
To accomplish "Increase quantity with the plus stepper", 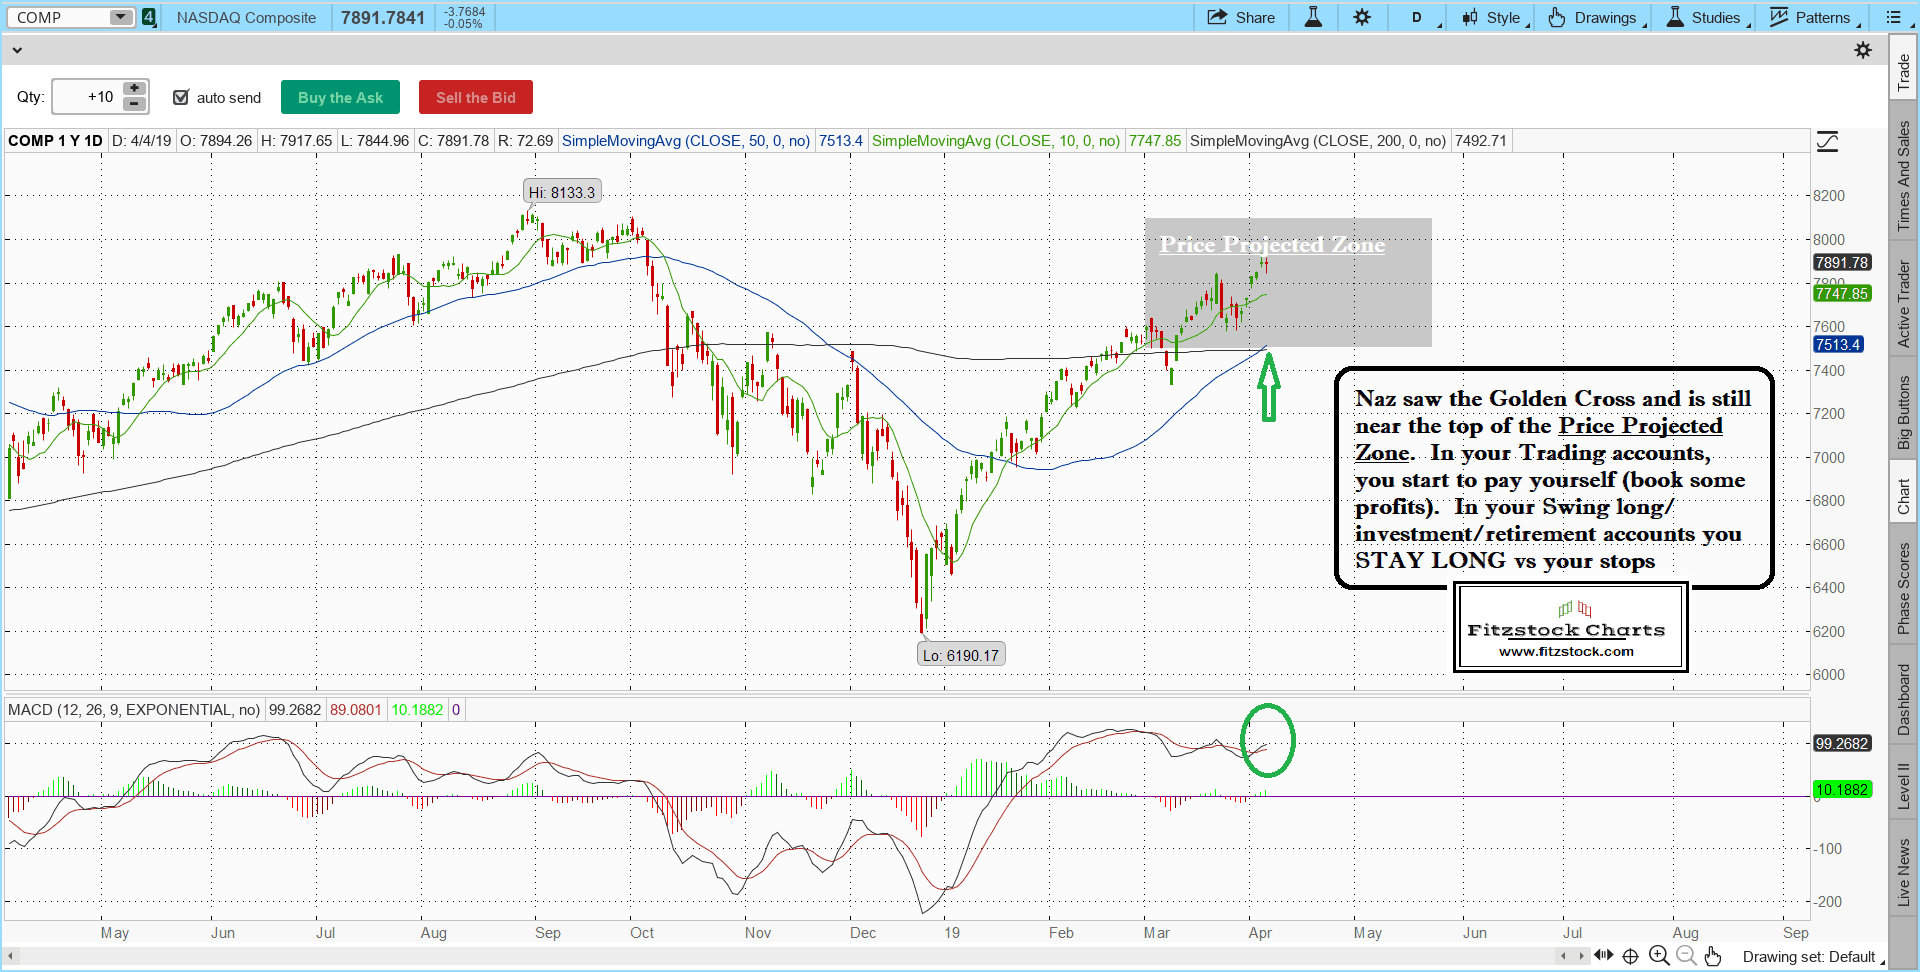I will [x=134, y=89].
